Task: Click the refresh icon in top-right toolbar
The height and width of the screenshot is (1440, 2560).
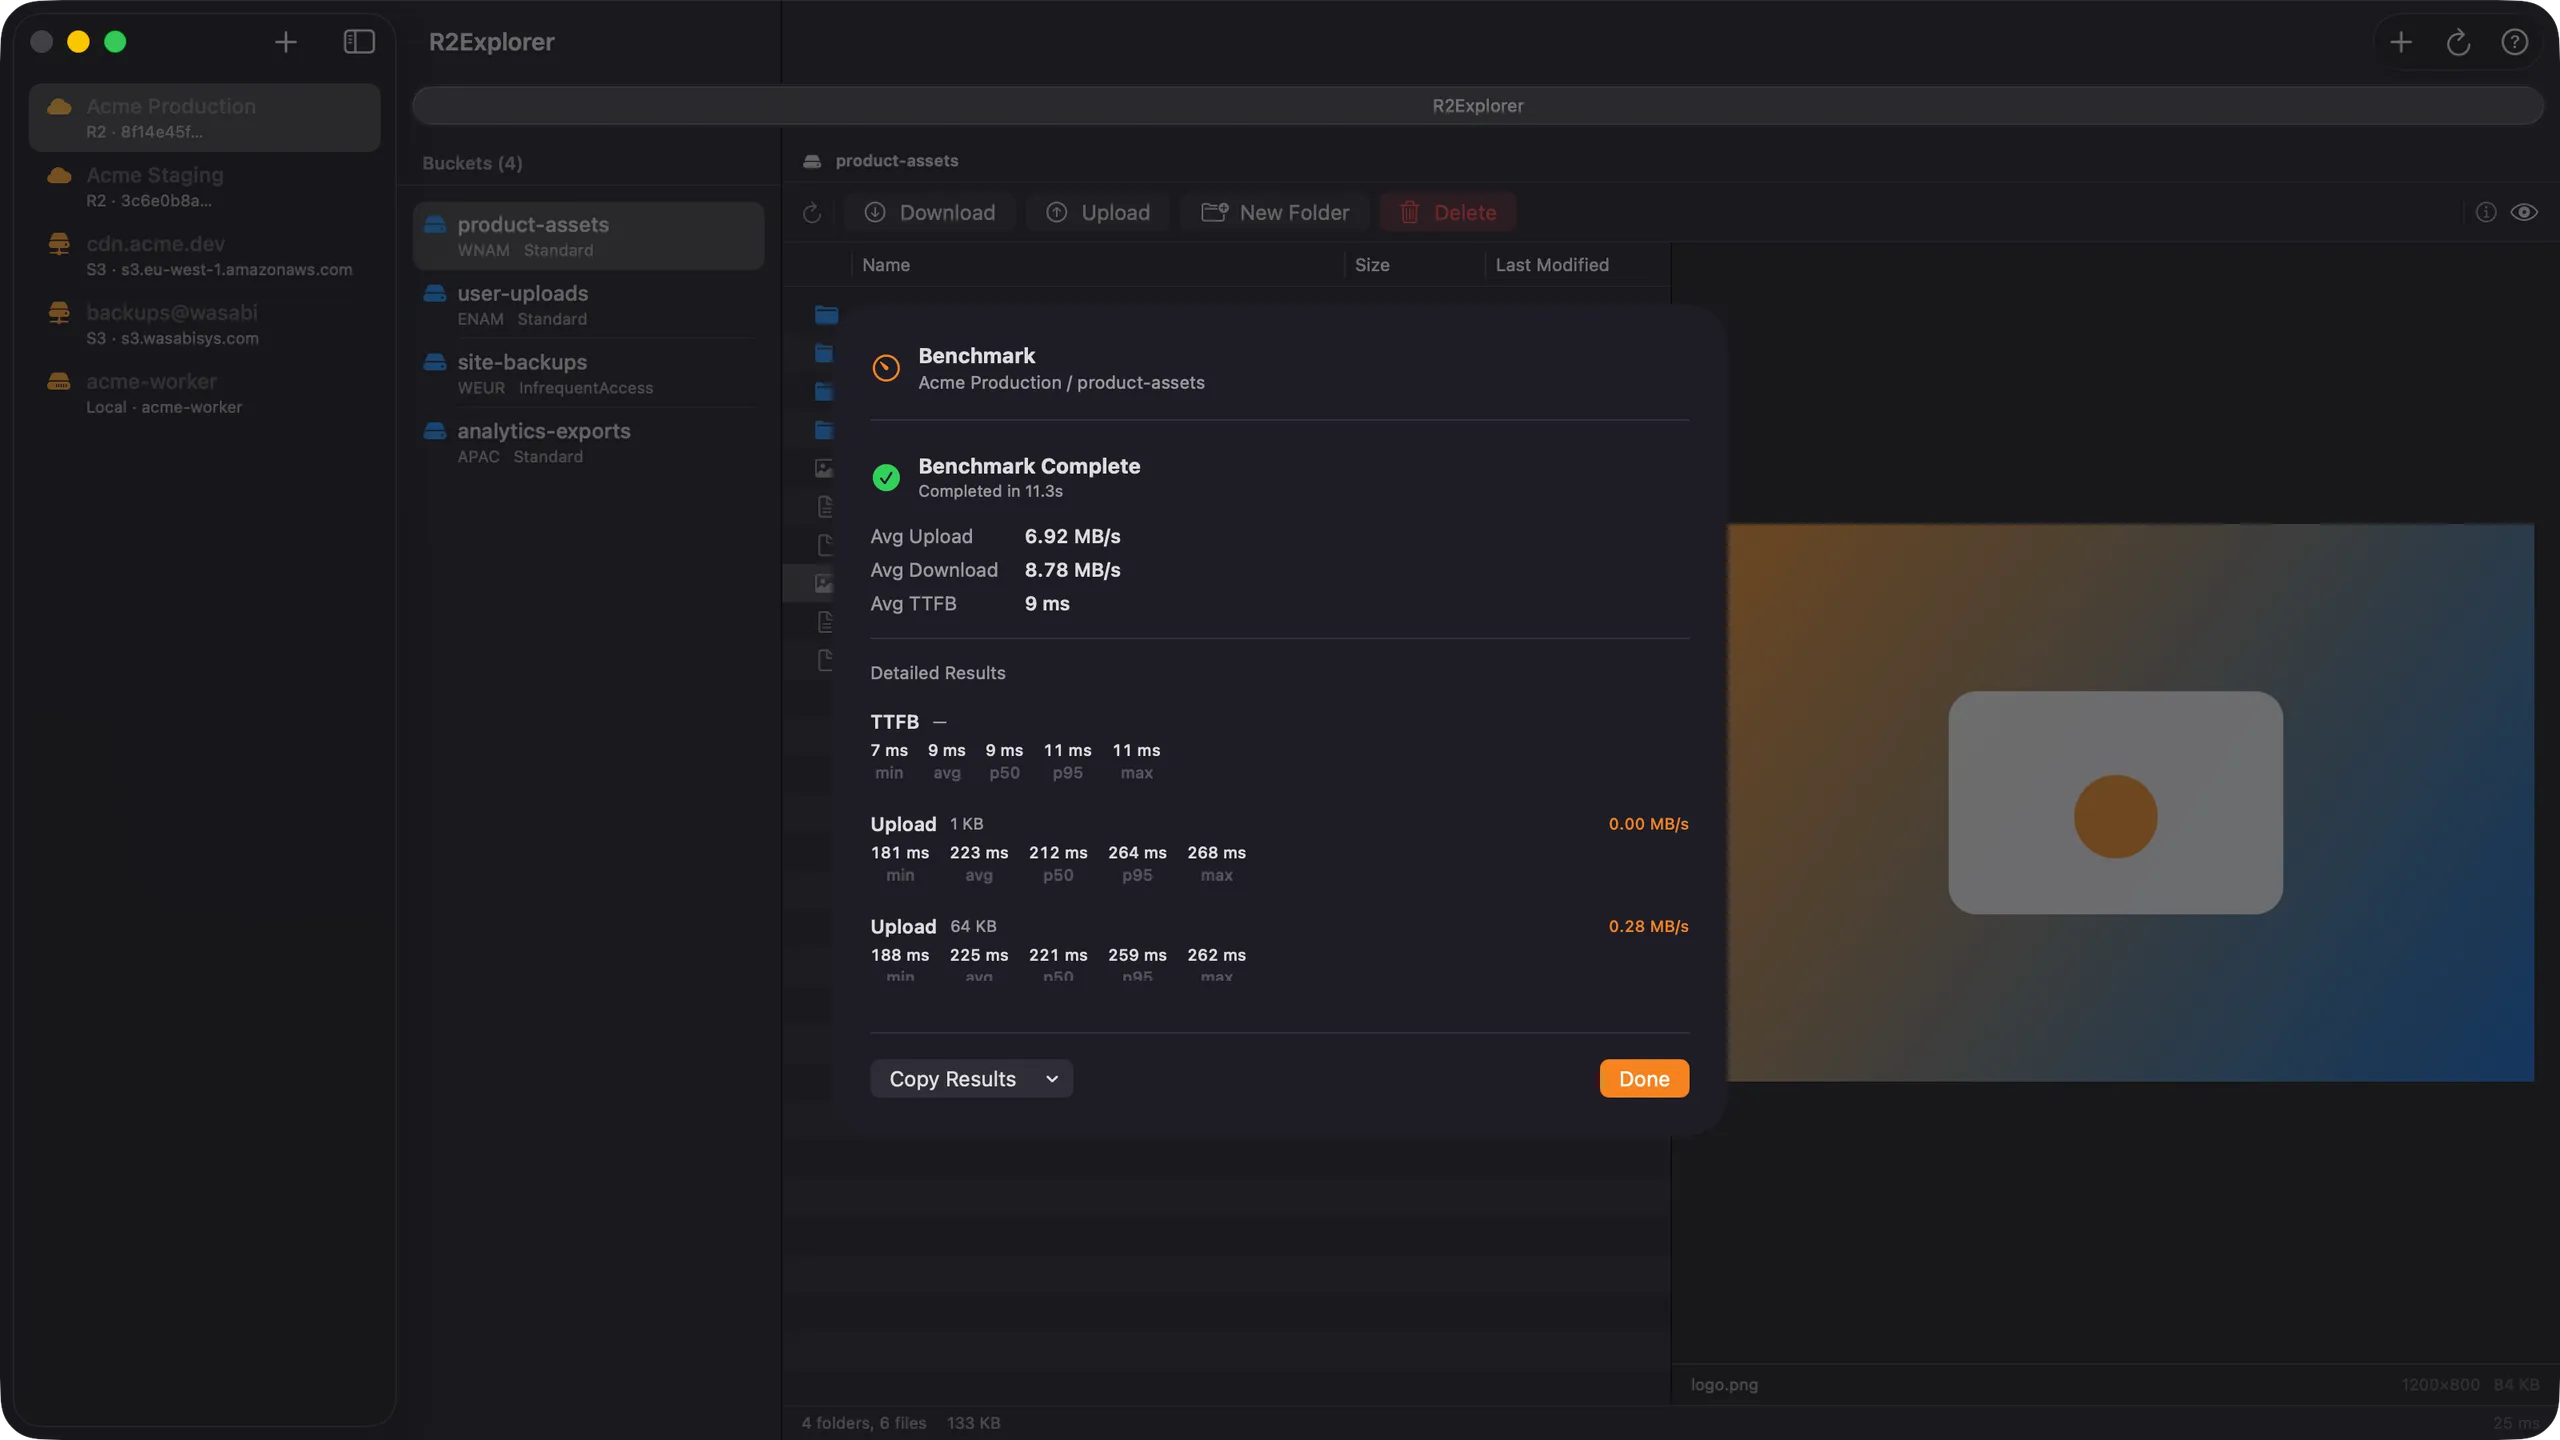Action: pyautogui.click(x=2458, y=42)
